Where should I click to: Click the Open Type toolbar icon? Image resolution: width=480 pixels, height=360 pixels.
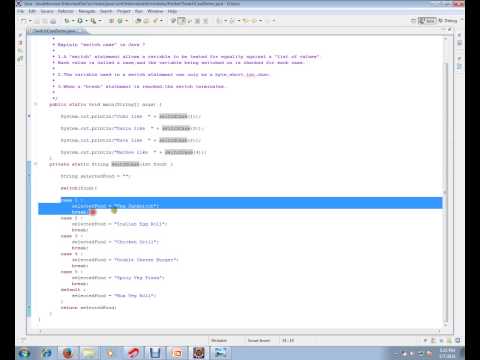pyautogui.click(x=138, y=21)
